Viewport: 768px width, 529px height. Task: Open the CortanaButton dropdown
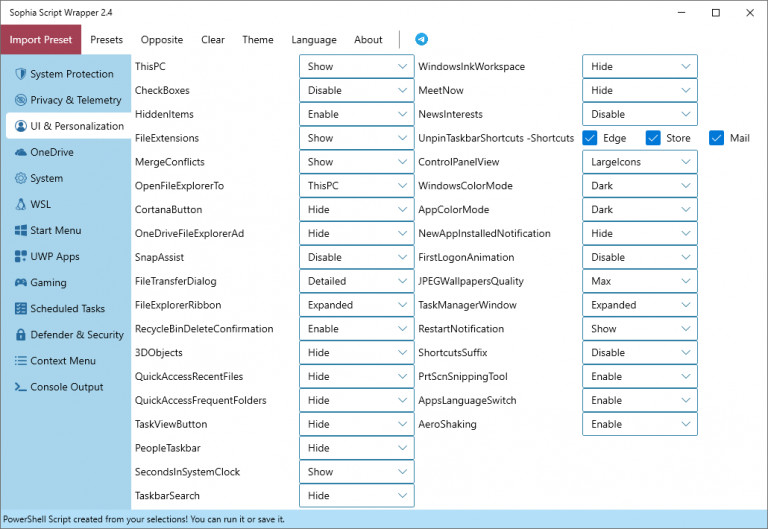point(357,210)
